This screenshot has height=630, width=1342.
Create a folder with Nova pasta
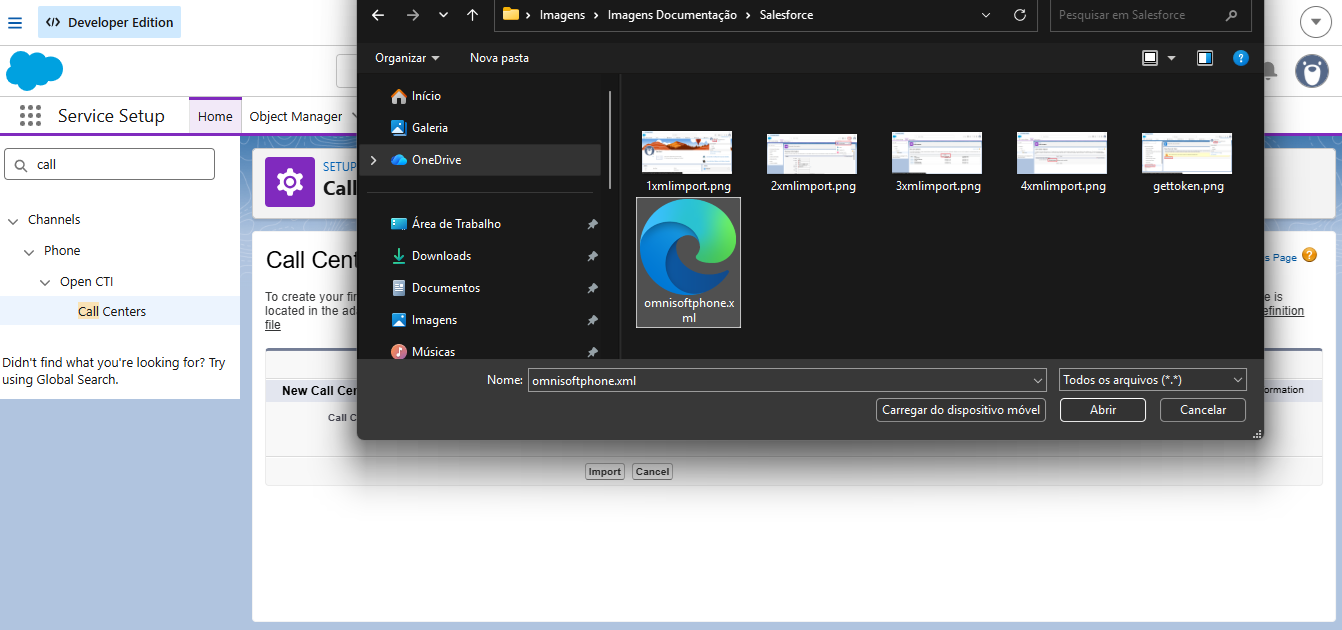[499, 58]
